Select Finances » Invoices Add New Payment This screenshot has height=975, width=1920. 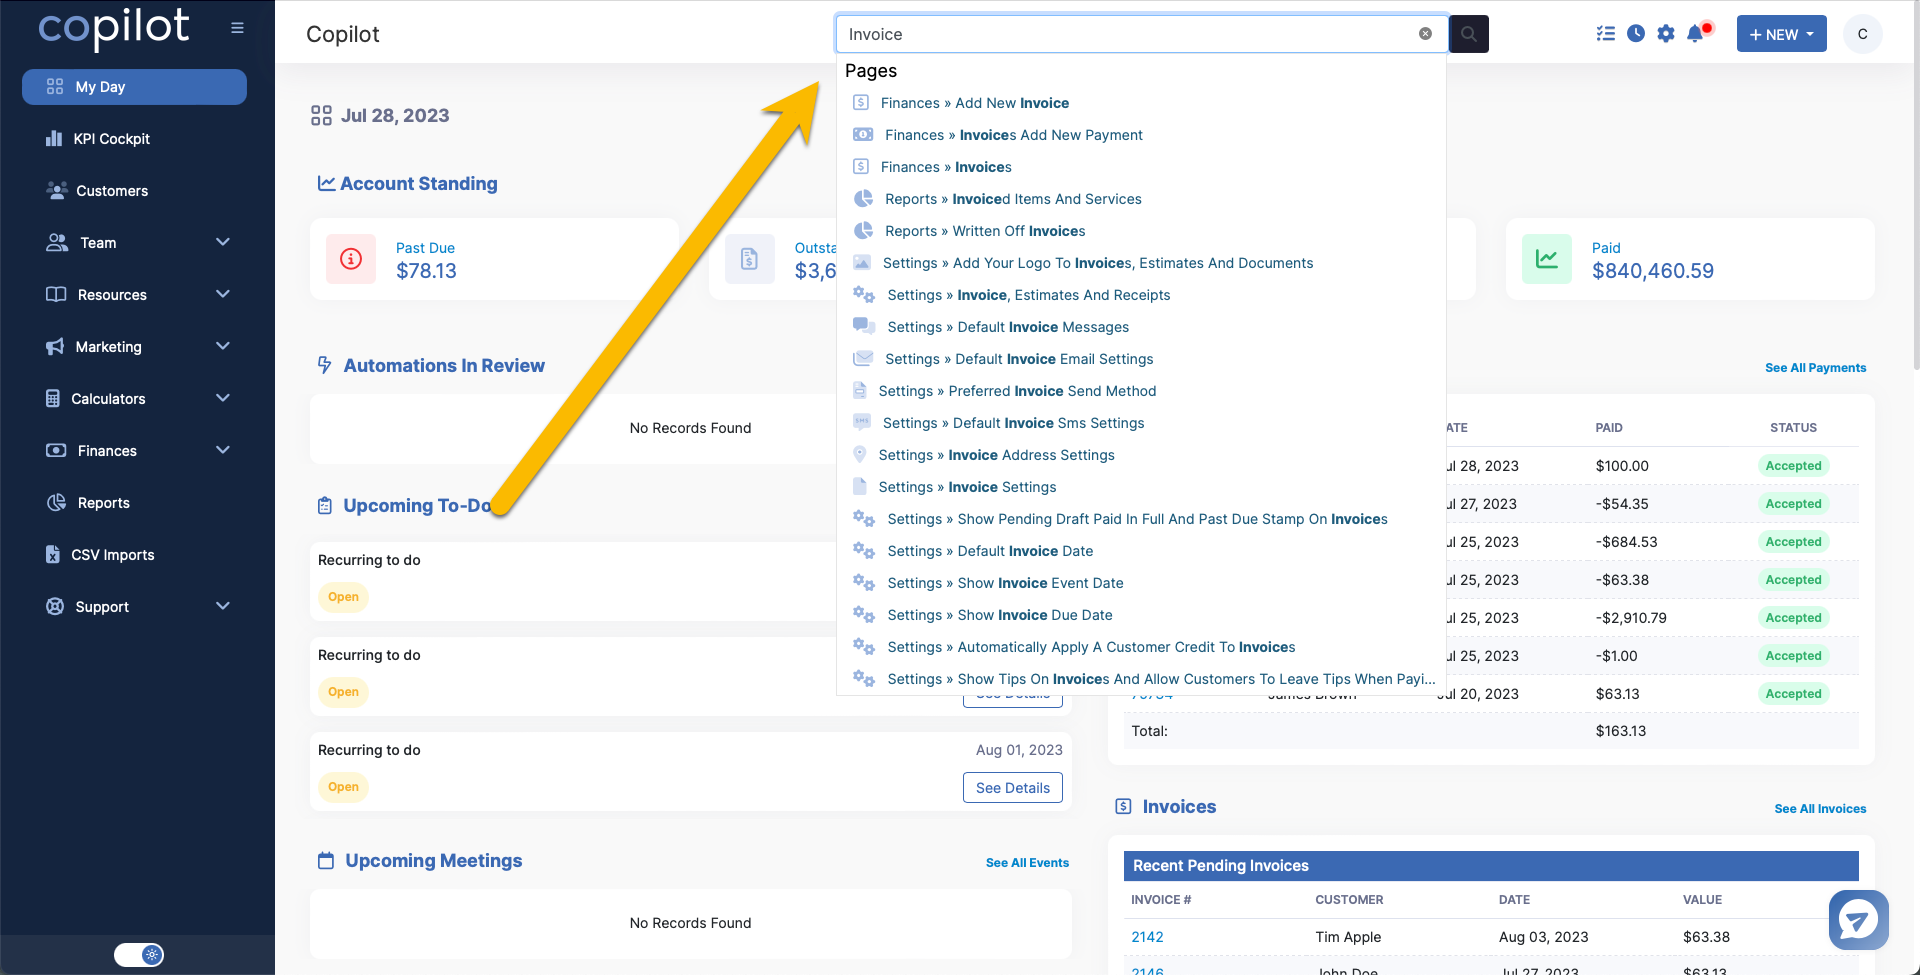click(x=1013, y=135)
